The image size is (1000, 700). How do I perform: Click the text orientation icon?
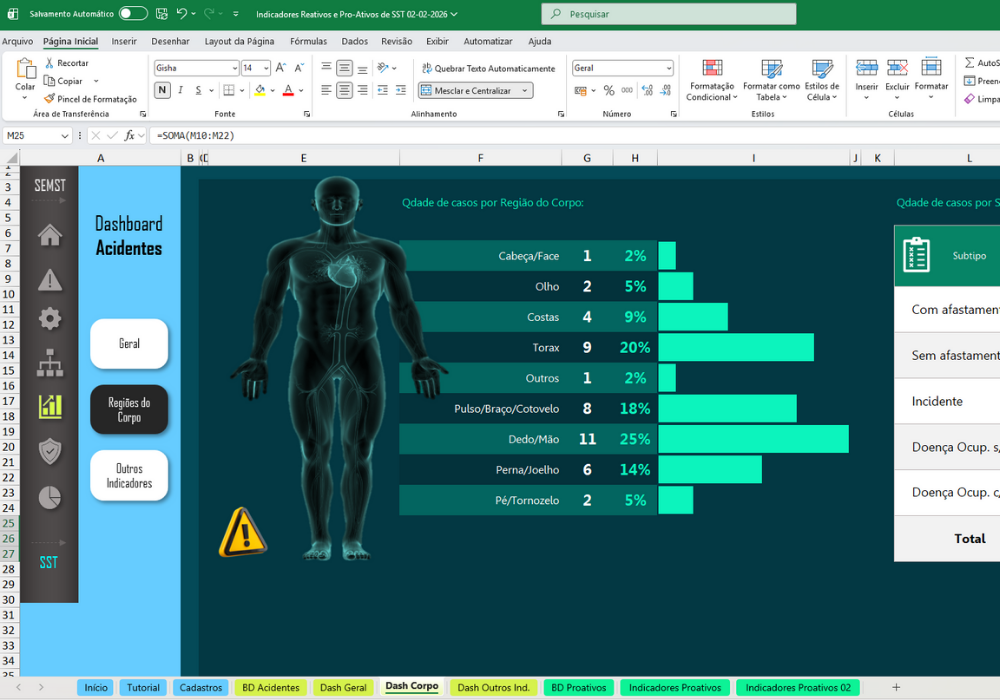point(383,68)
